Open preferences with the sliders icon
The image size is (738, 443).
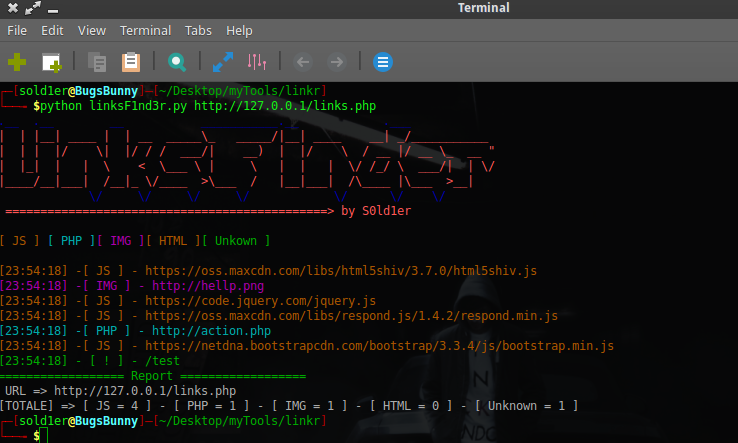tap(257, 62)
